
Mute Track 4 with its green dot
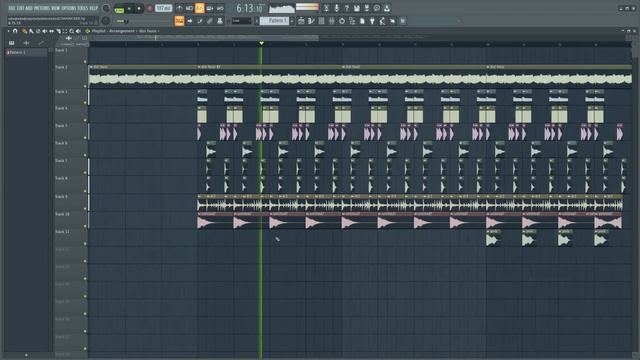coord(85,120)
